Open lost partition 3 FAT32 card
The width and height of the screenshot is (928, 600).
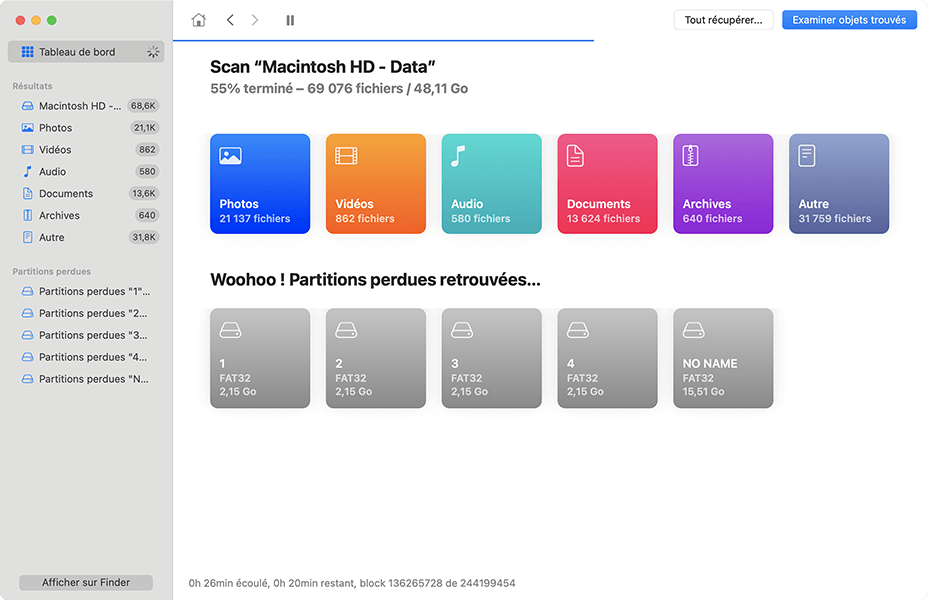[x=492, y=358]
